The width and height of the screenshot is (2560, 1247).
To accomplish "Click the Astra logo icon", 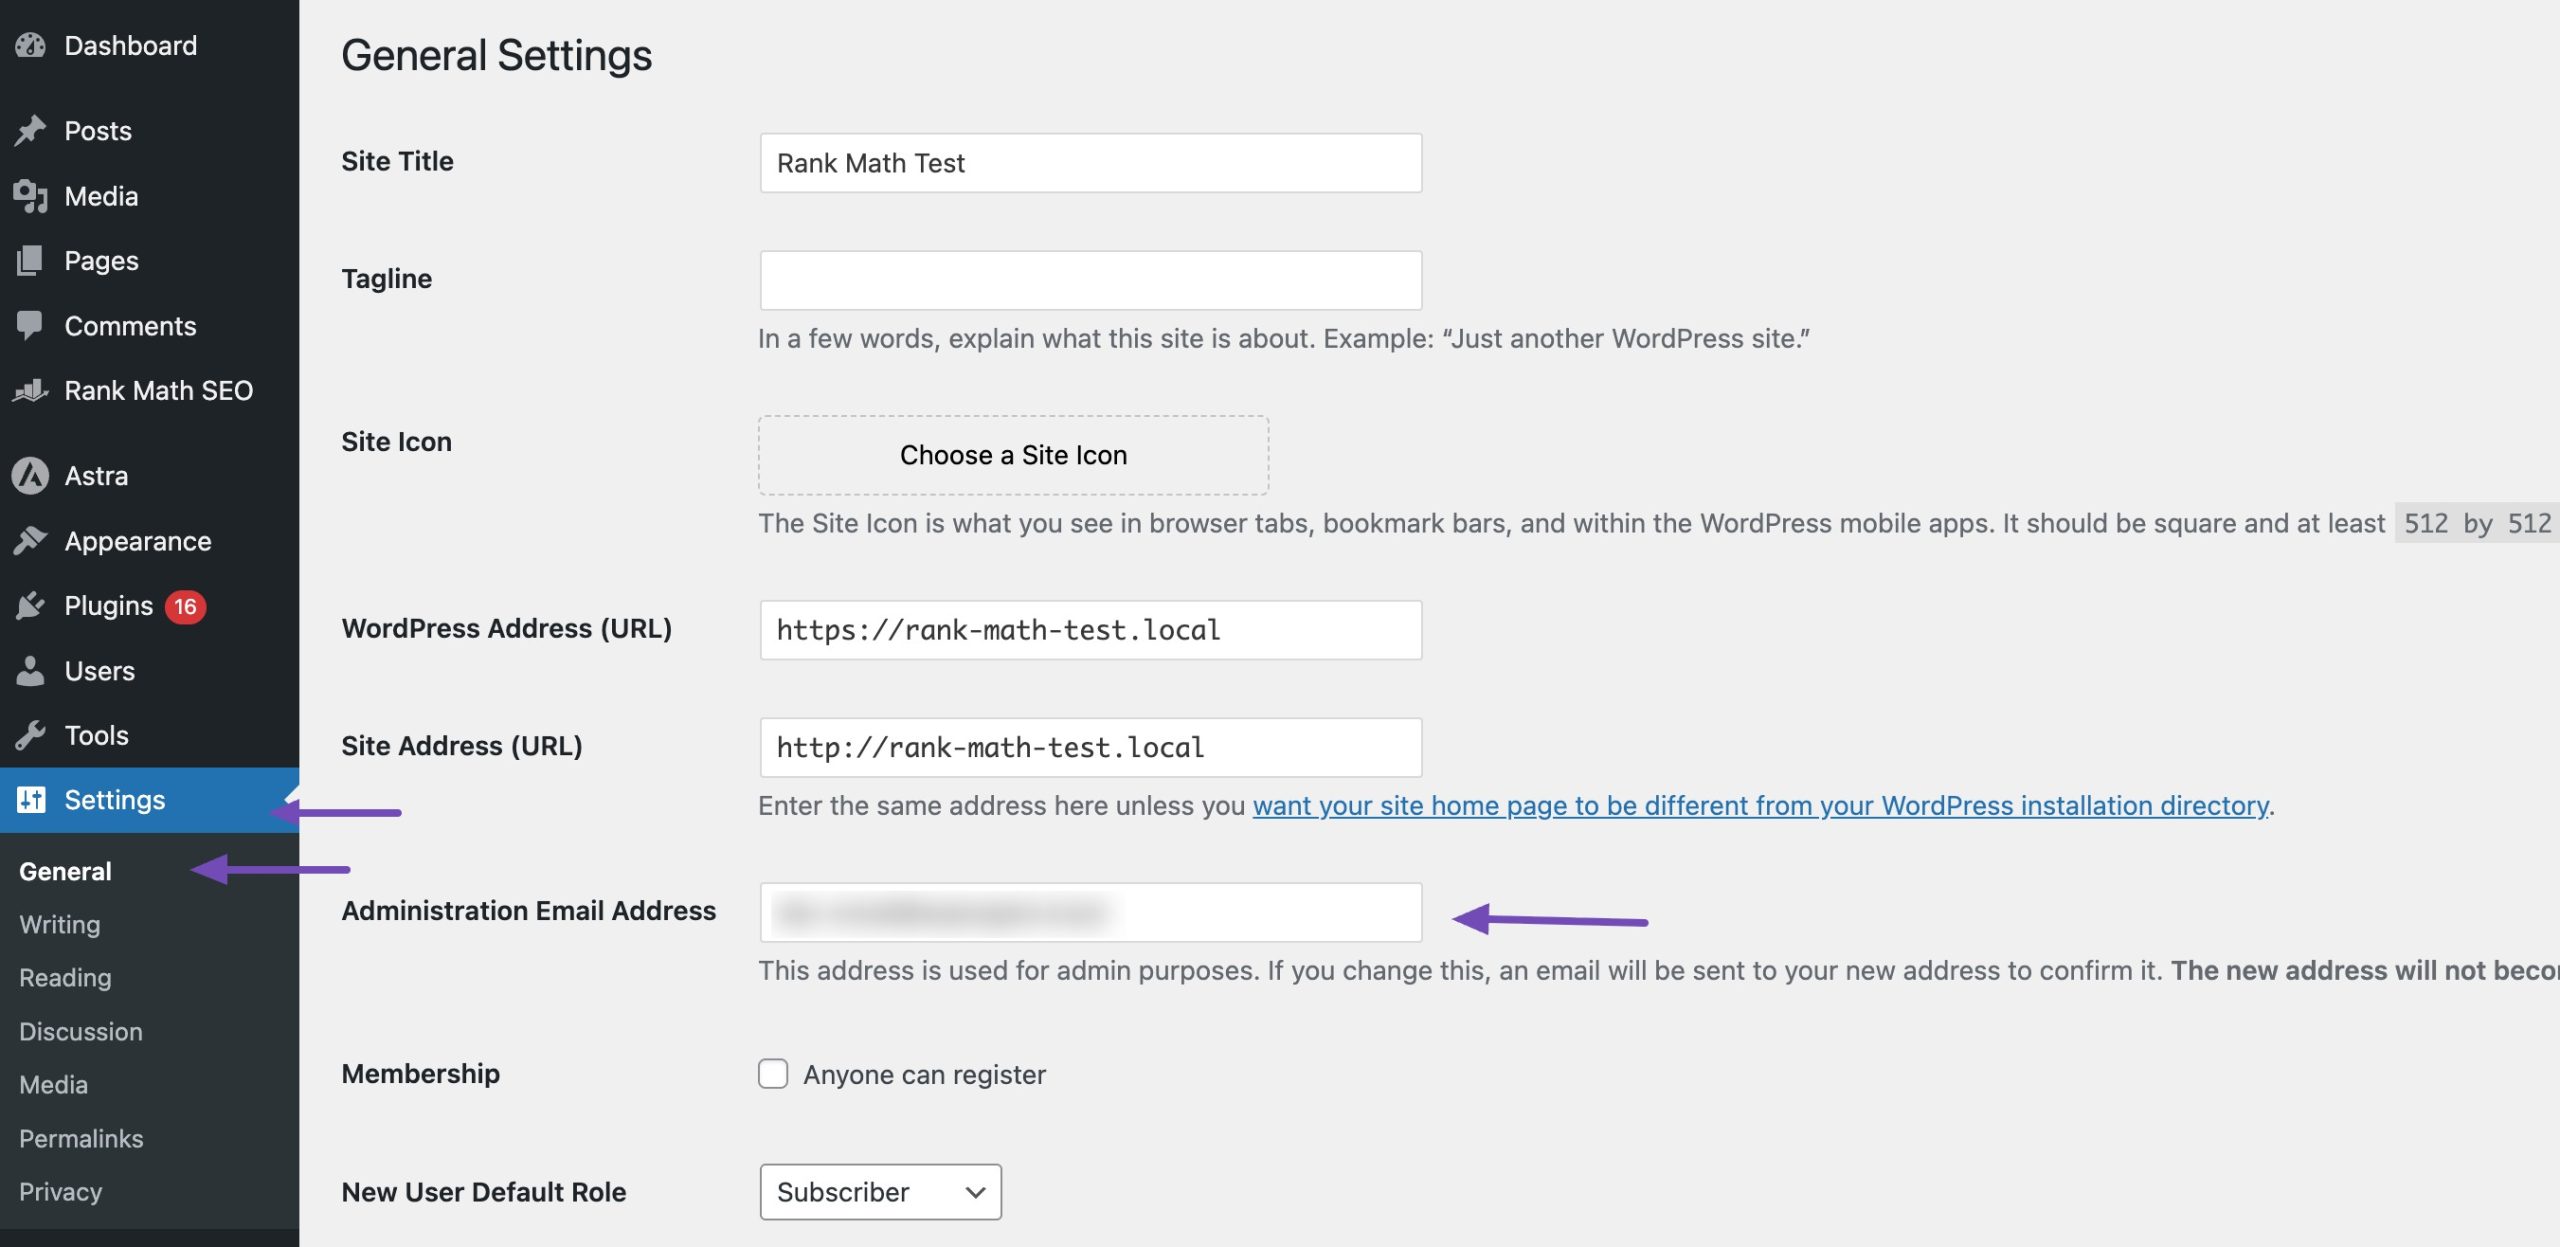I will point(30,476).
